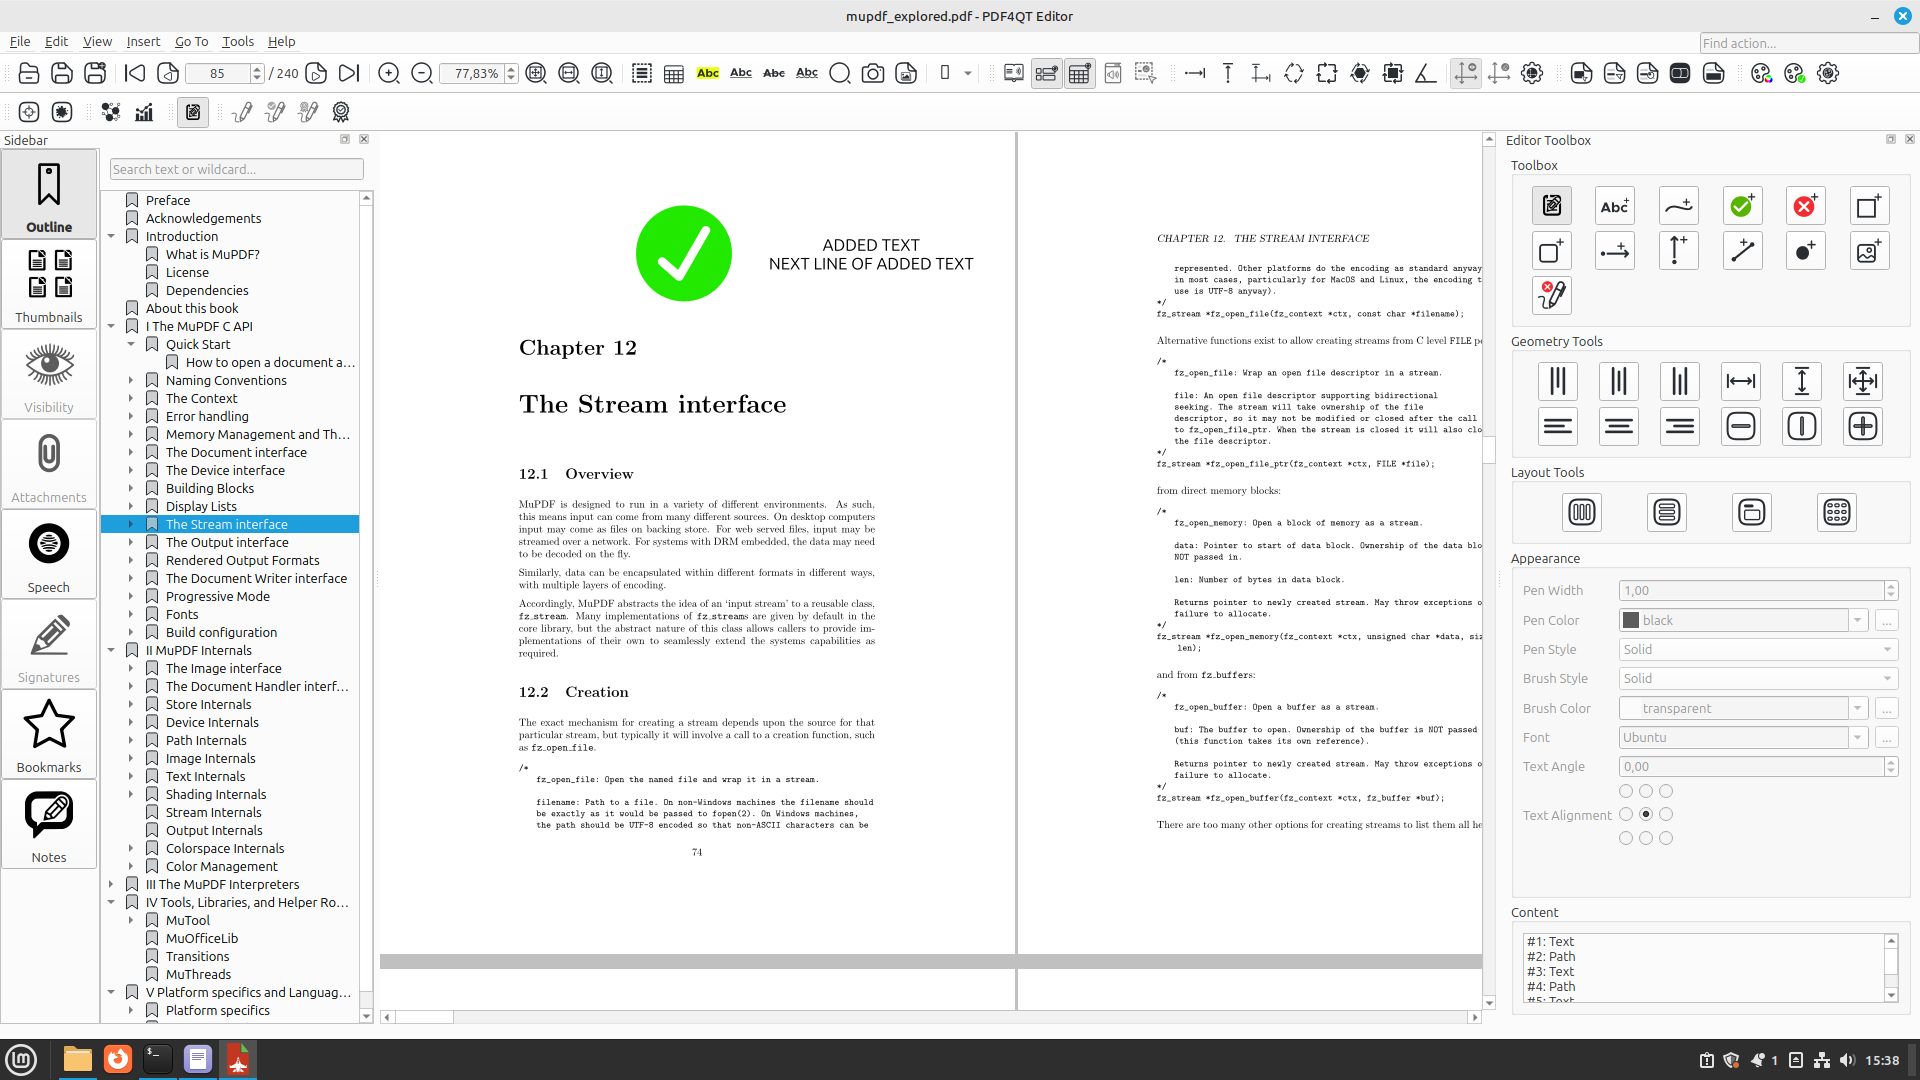The width and height of the screenshot is (1920, 1080).
Task: Open the View menu
Action: [97, 42]
